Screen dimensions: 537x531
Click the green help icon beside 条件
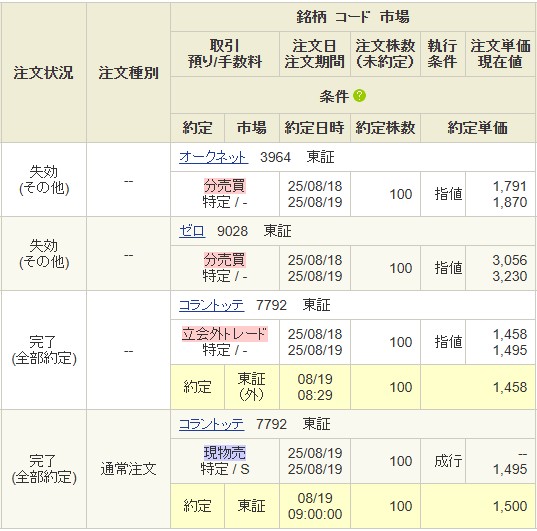tap(359, 96)
